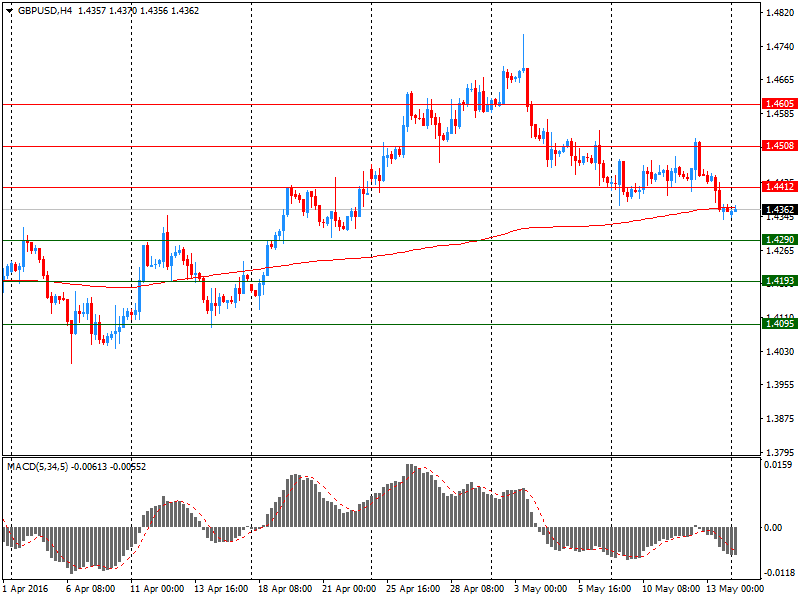Click the black 1.4362 current price label
Screen dimensions: 800x600
click(780, 210)
